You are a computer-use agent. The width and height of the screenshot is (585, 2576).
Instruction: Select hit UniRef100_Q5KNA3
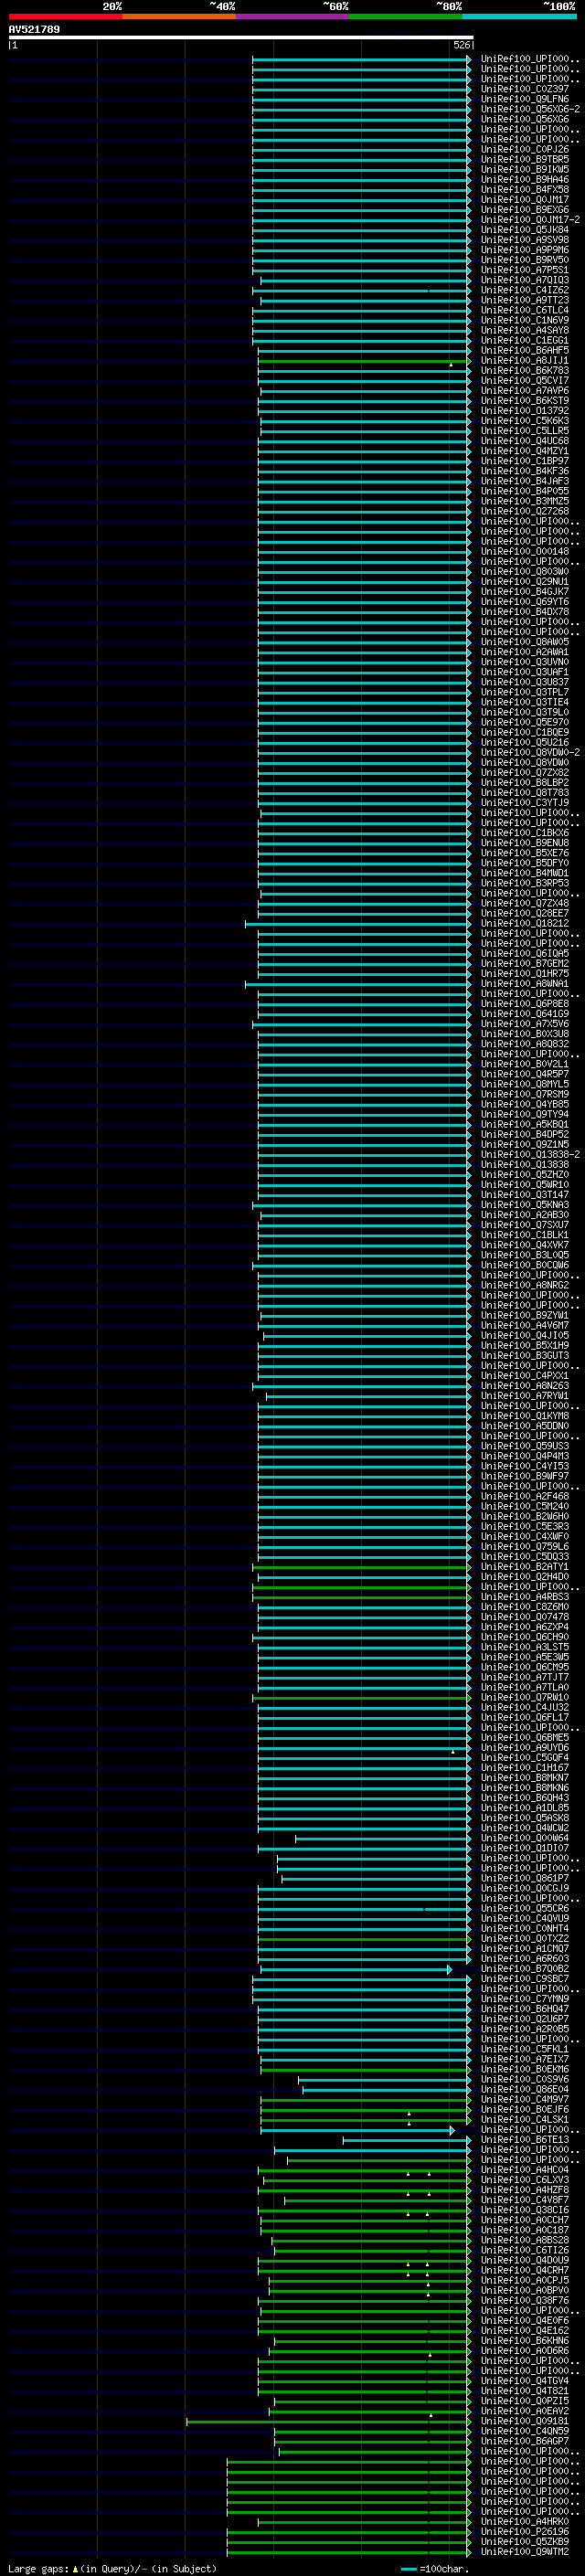coord(525,1205)
